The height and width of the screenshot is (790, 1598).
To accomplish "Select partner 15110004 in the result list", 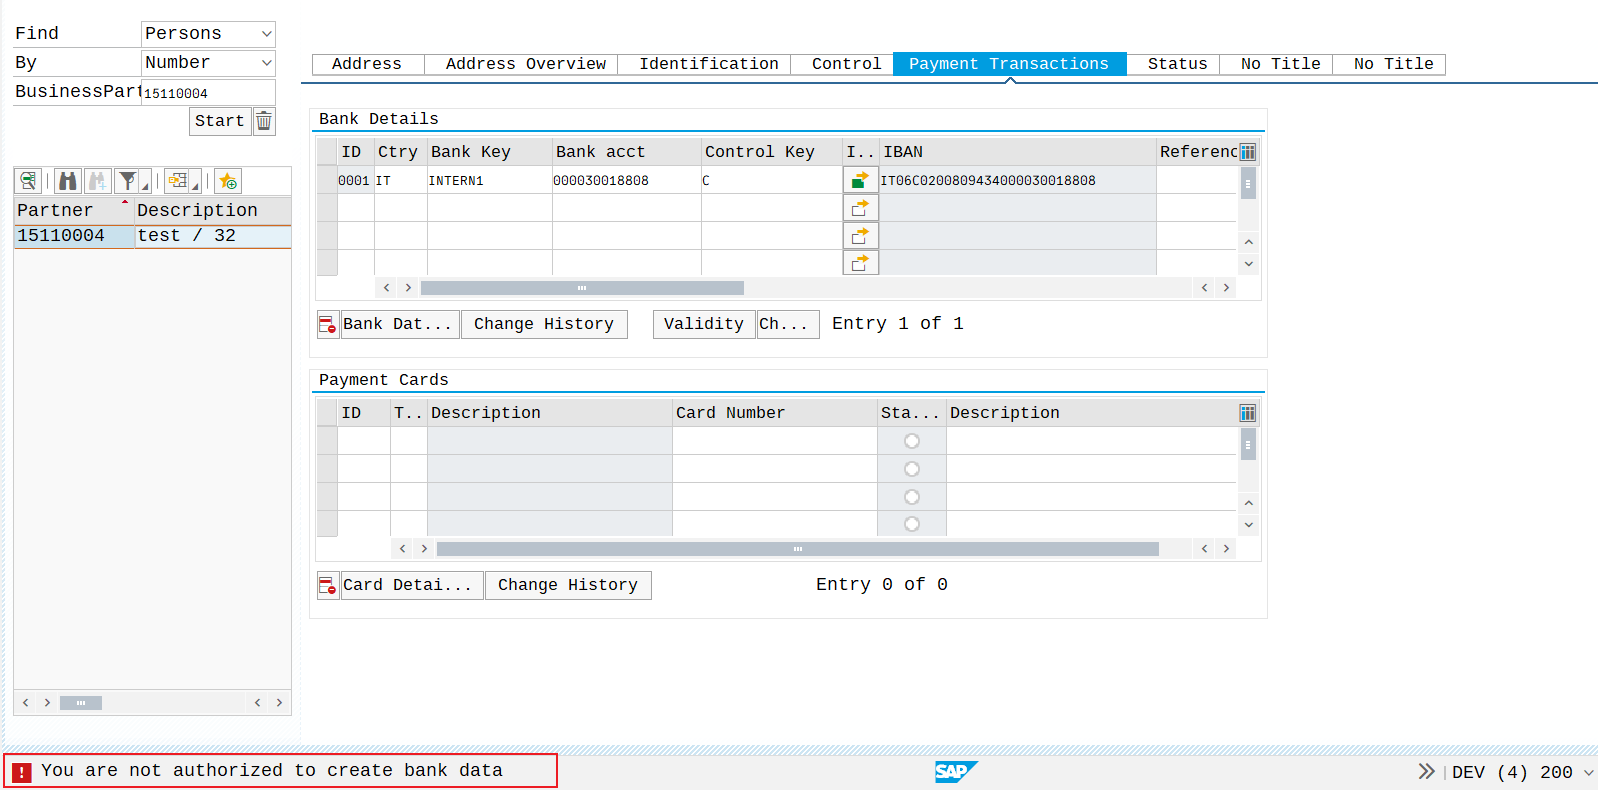I will [74, 236].
